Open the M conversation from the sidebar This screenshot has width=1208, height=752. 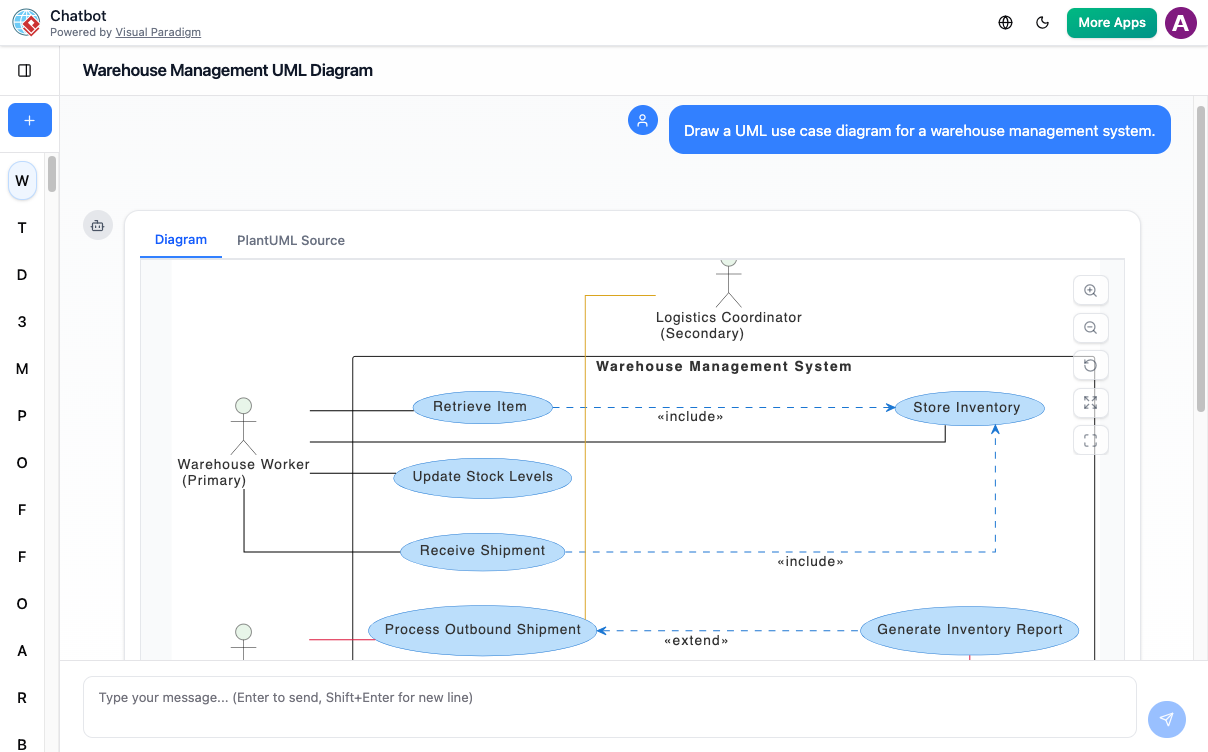tap(21, 368)
